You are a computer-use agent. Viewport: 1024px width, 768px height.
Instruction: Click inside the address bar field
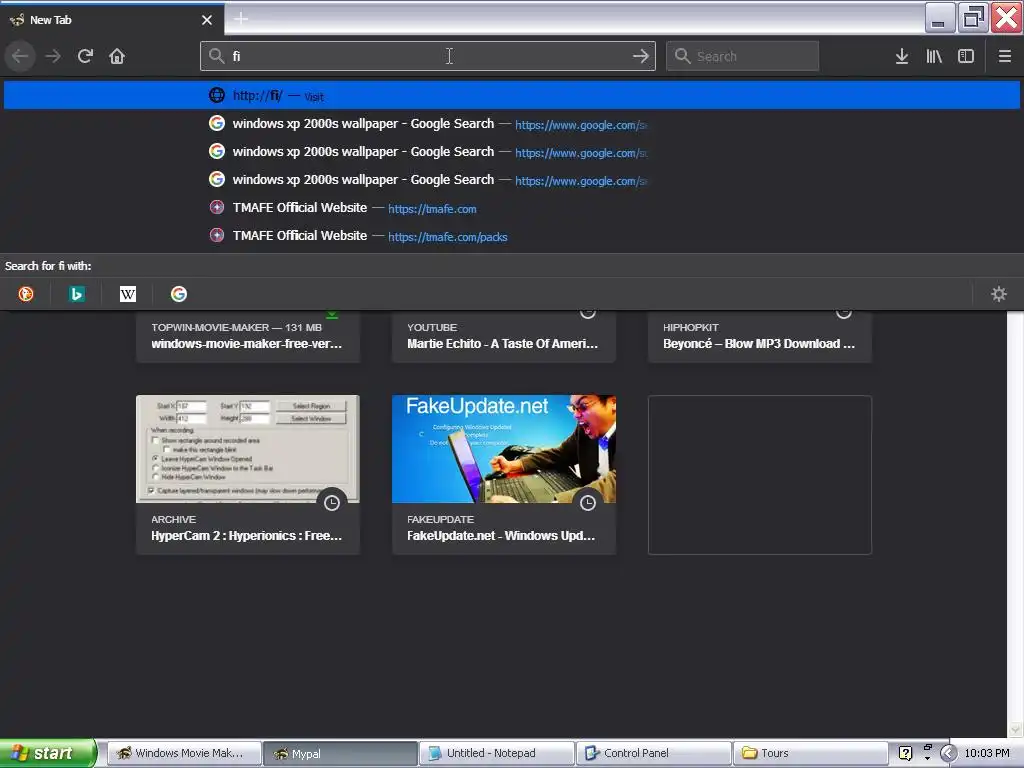click(x=428, y=56)
